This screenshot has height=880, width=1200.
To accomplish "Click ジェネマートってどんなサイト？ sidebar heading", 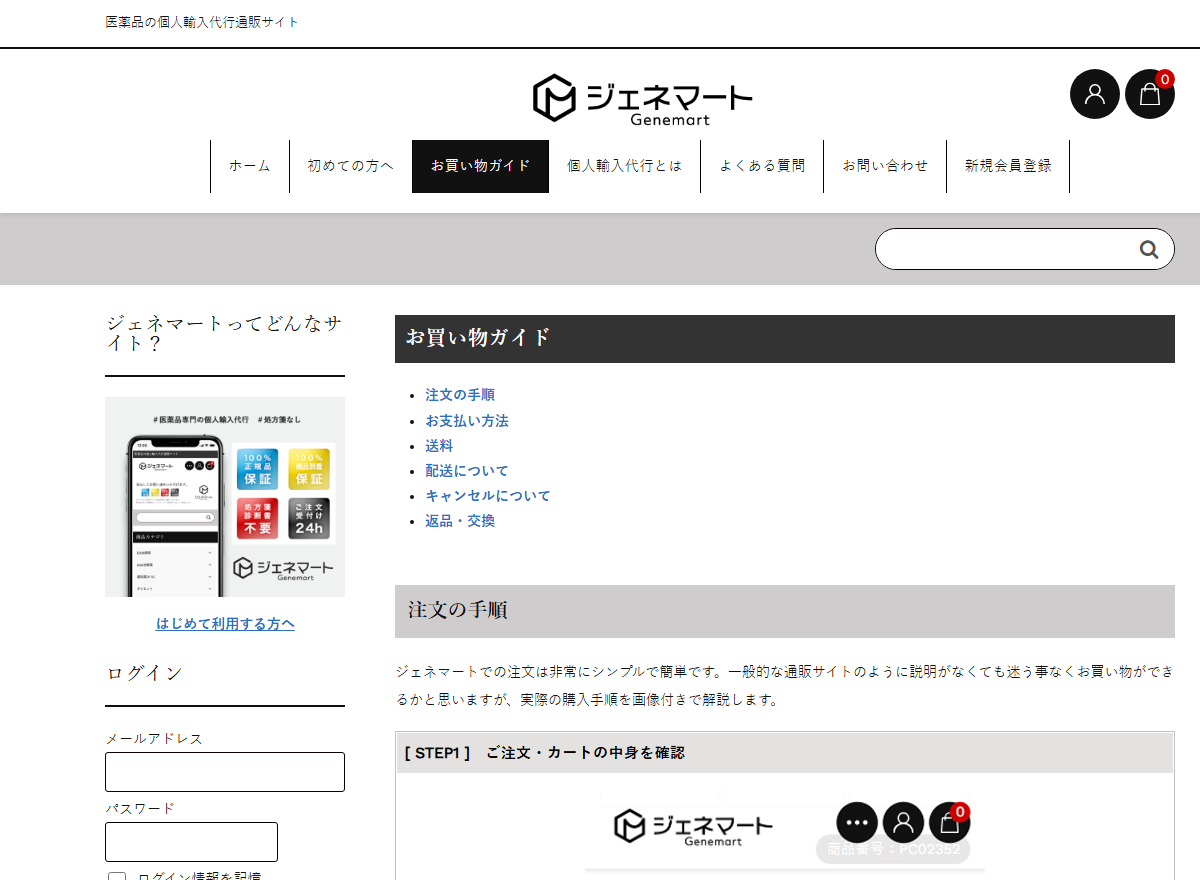I will pos(225,333).
